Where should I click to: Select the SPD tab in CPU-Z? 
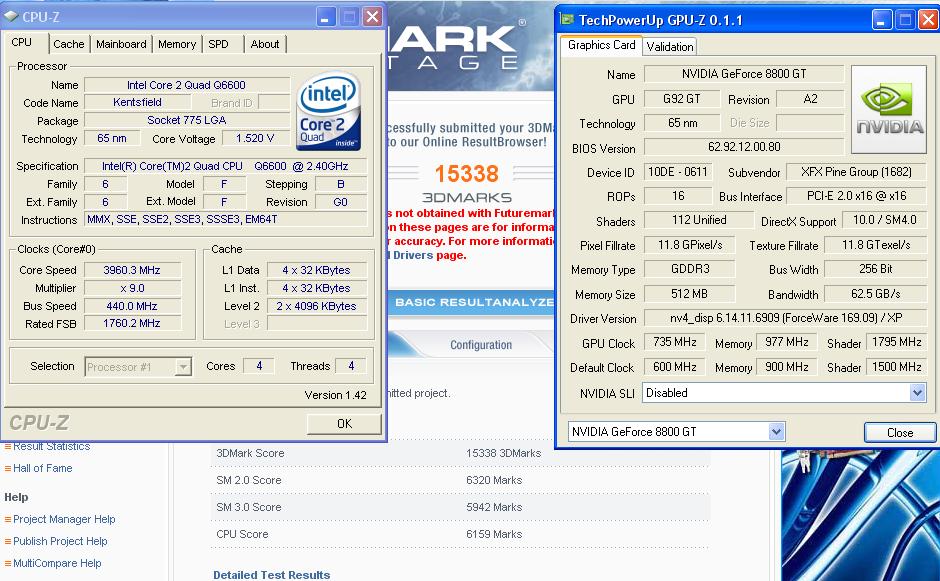219,44
